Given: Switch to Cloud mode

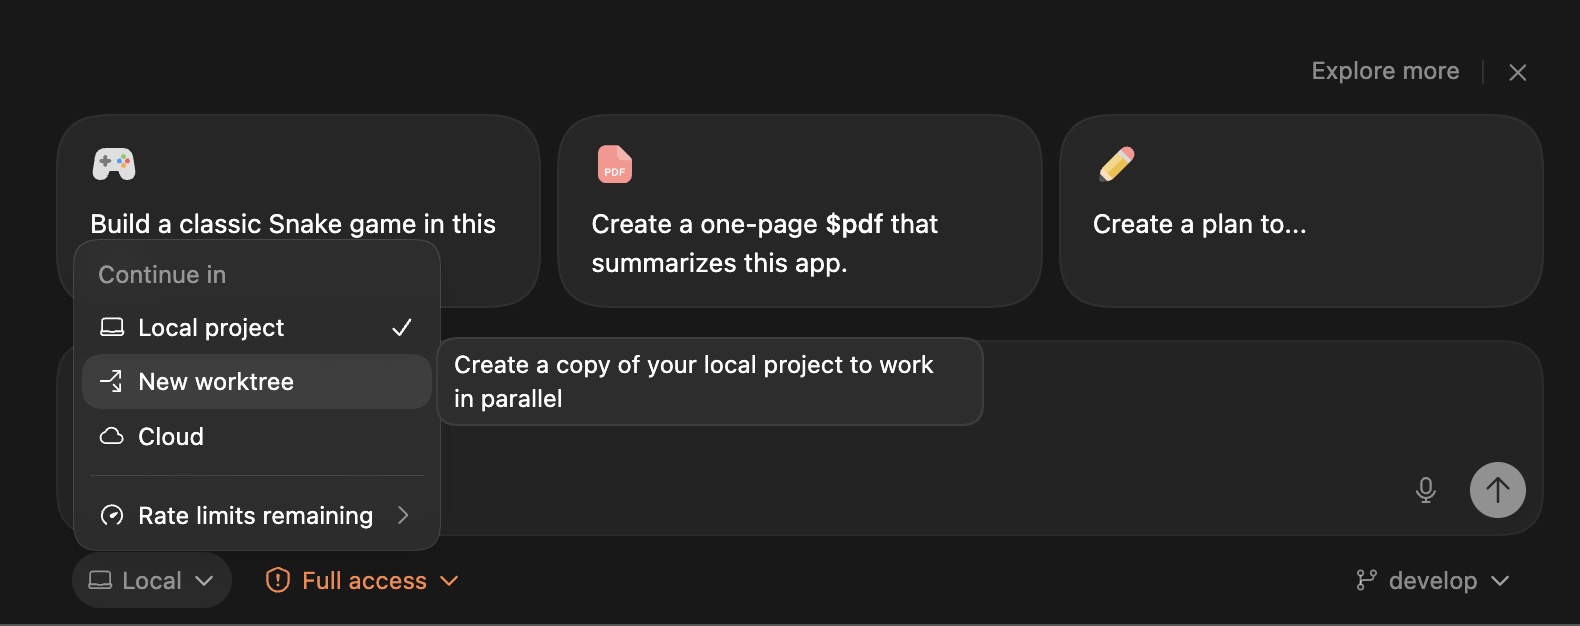Looking at the screenshot, I should coord(171,436).
